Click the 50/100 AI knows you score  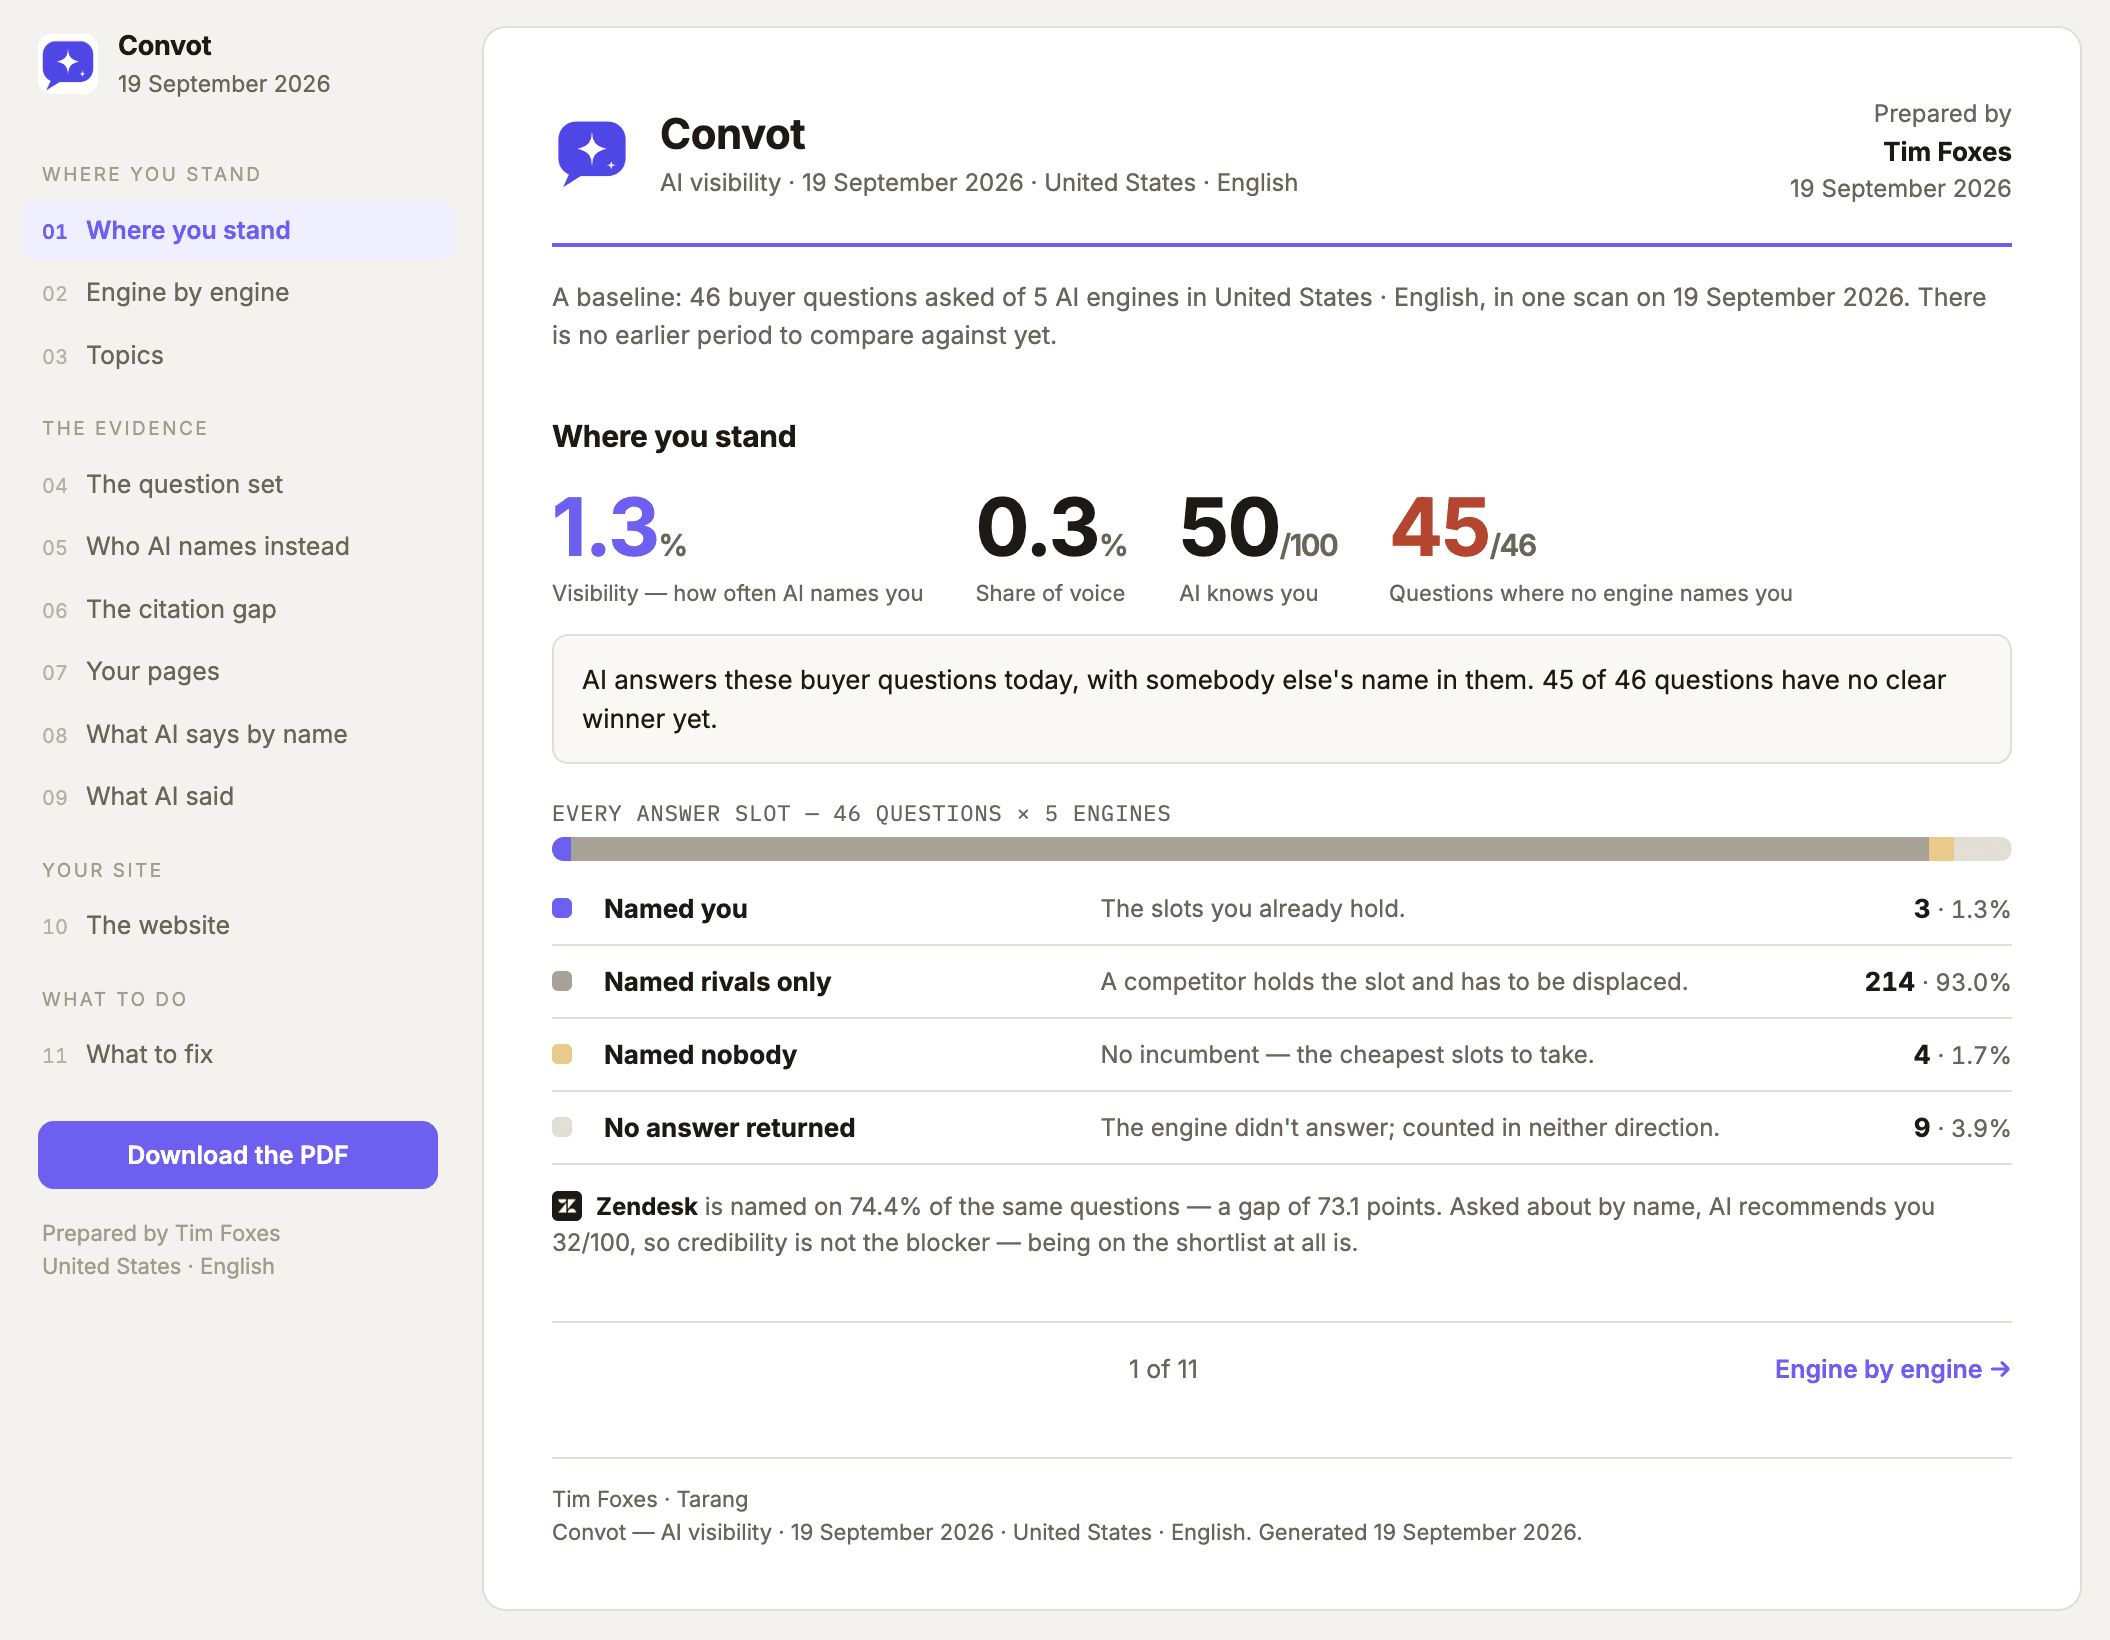(x=1258, y=528)
